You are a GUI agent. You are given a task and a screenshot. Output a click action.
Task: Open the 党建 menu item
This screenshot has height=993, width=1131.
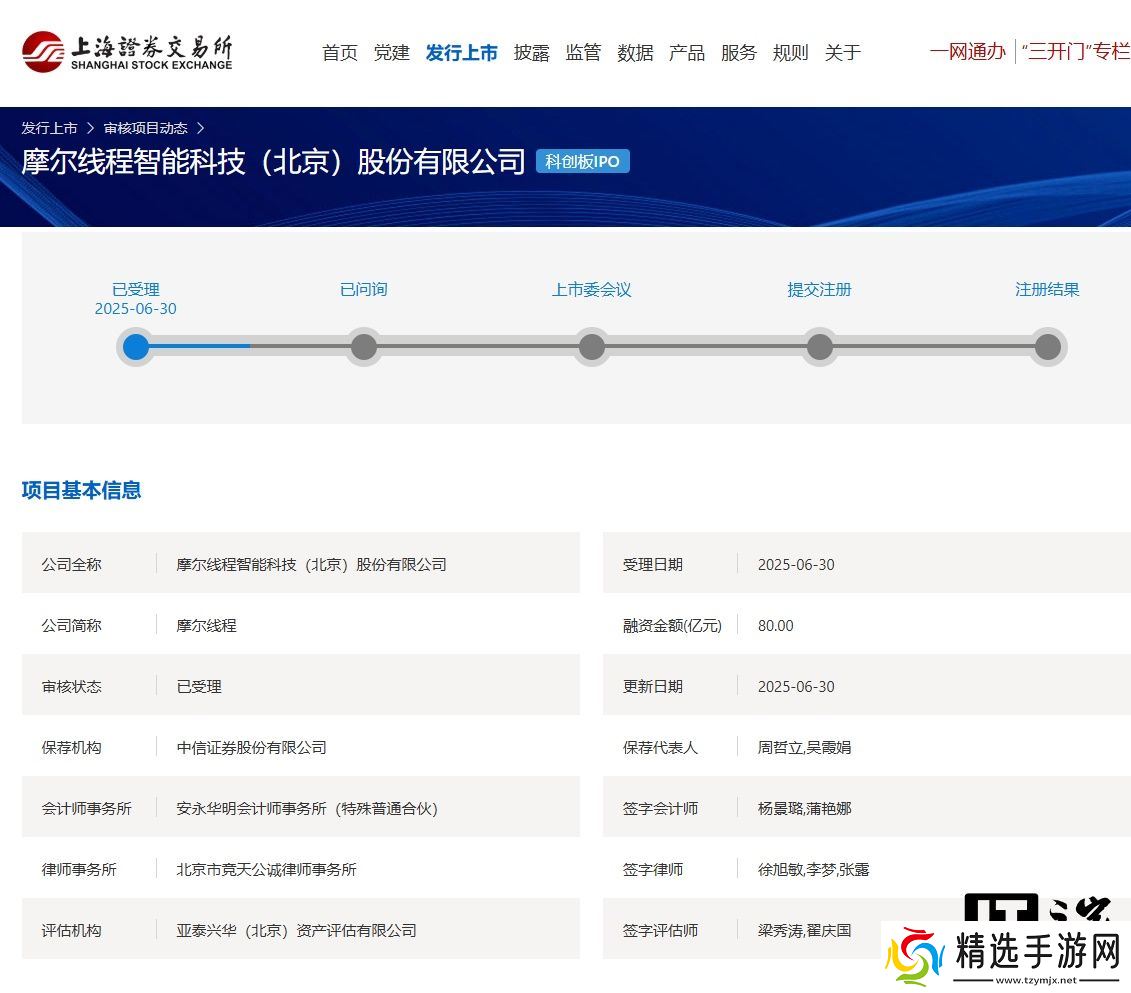pos(391,53)
